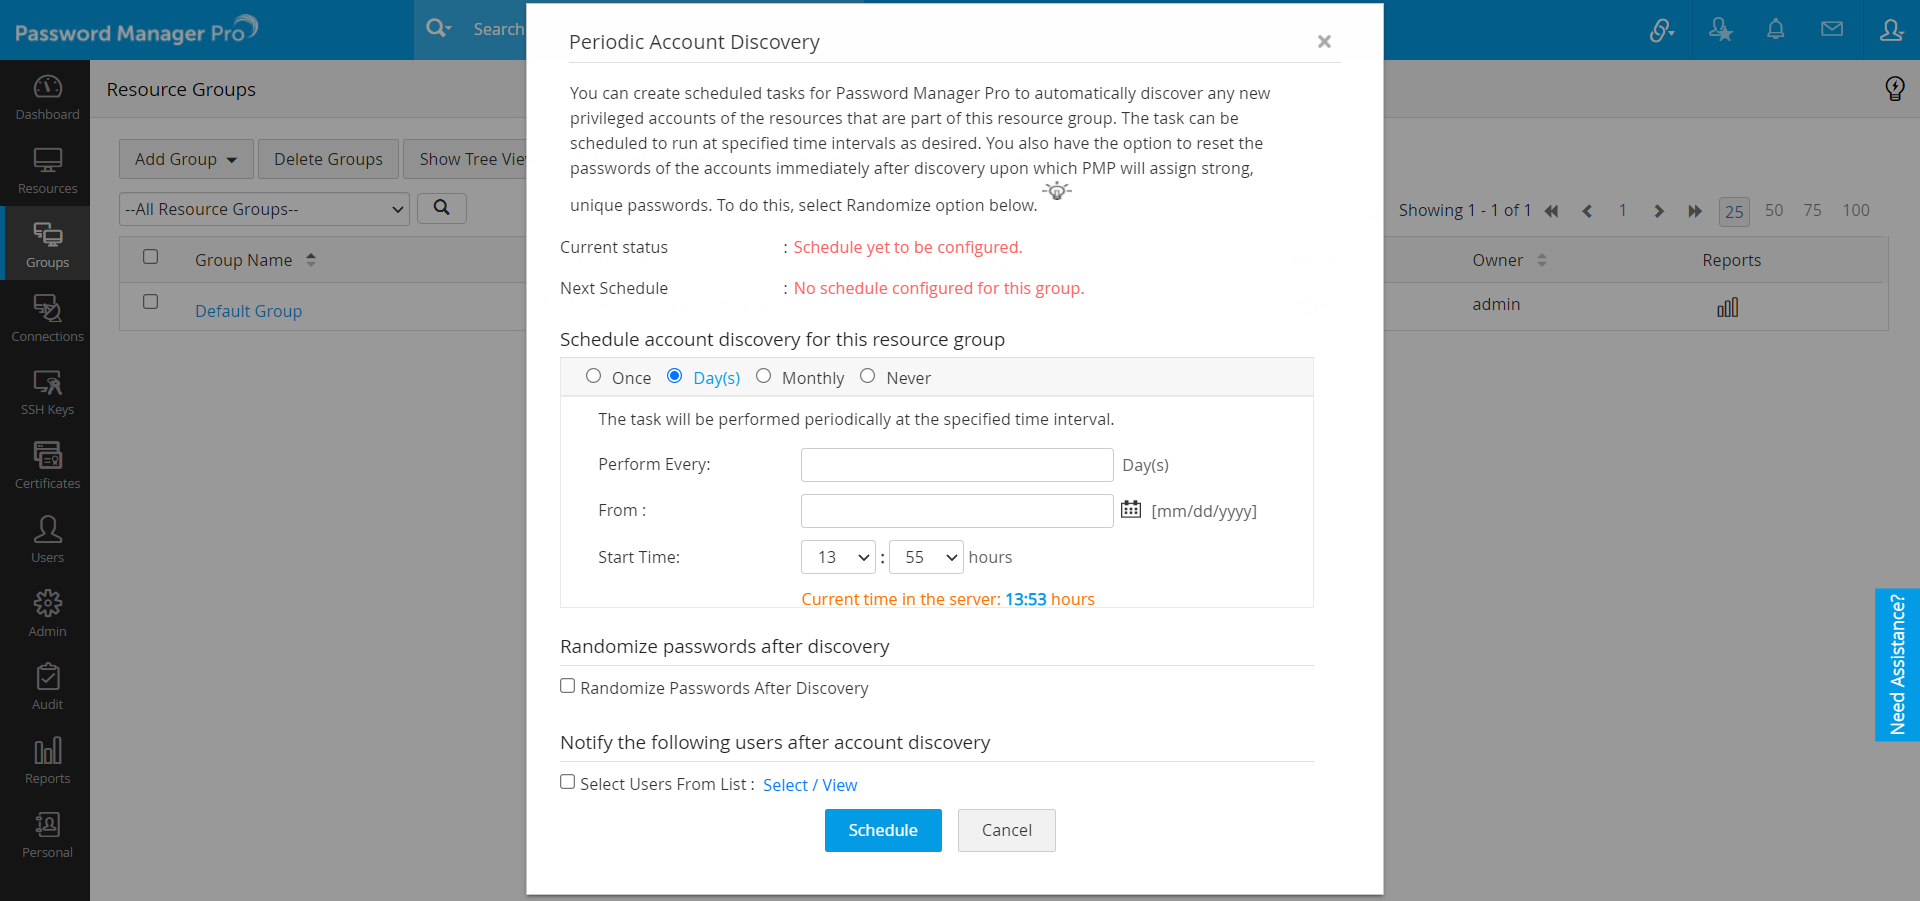Viewport: 1920px width, 901px height.
Task: Open the Select / View users link
Action: point(810,785)
